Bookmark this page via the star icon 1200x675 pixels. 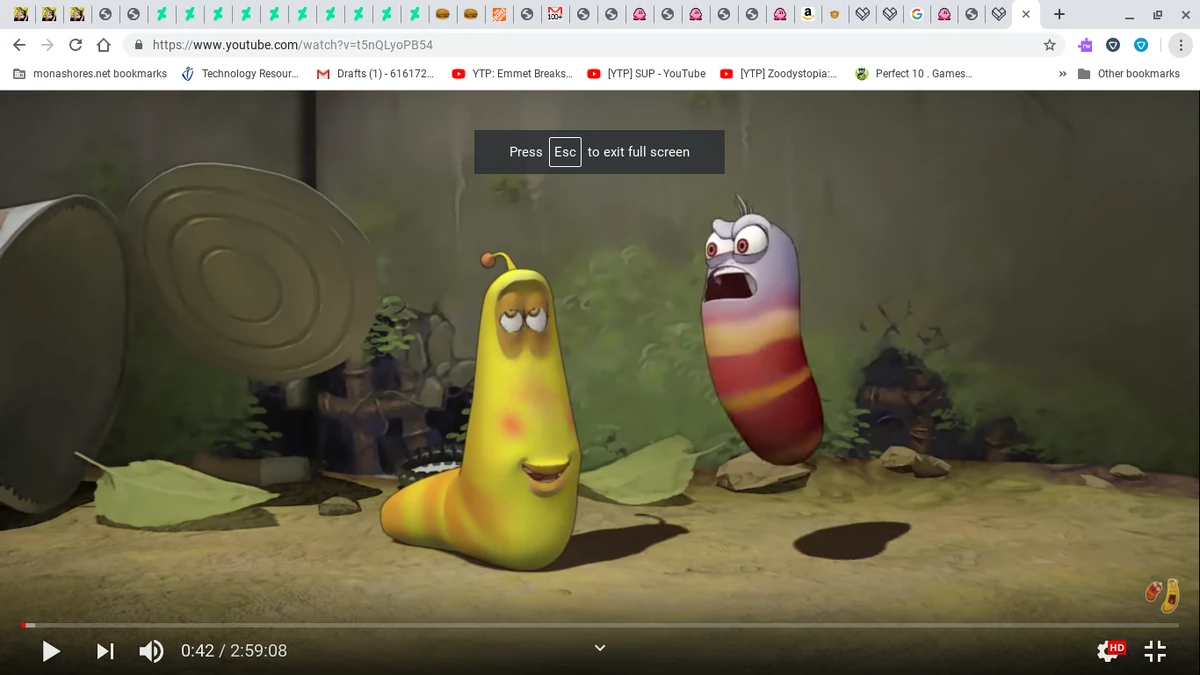(x=1049, y=45)
